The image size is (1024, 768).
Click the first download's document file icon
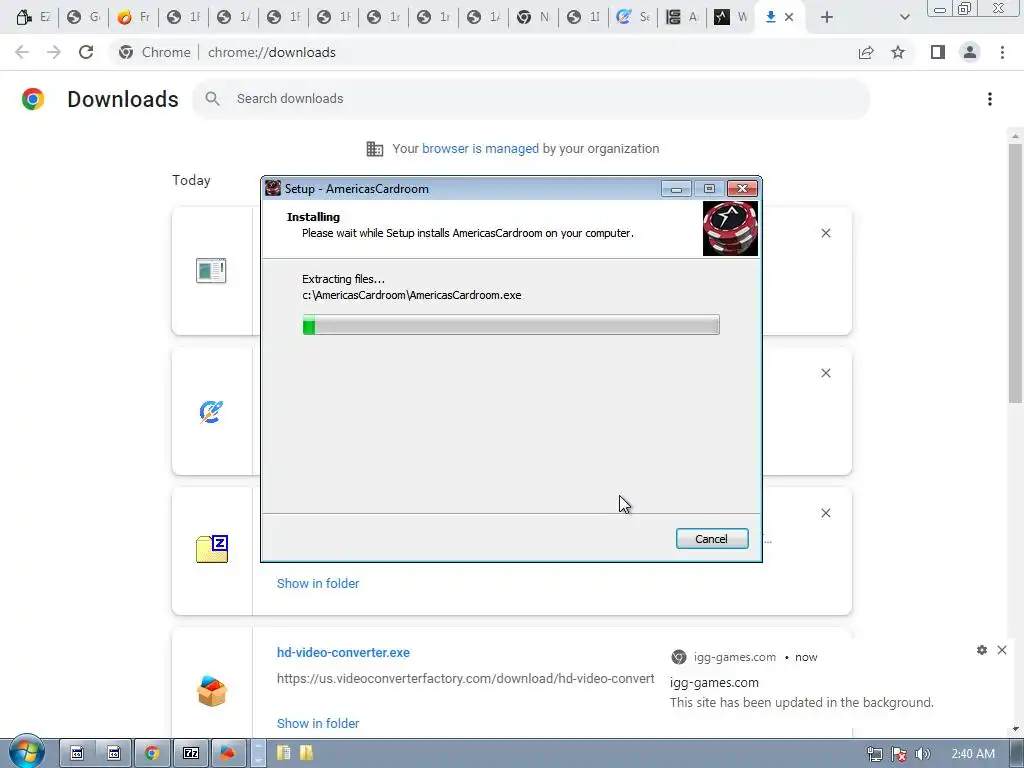(x=211, y=270)
